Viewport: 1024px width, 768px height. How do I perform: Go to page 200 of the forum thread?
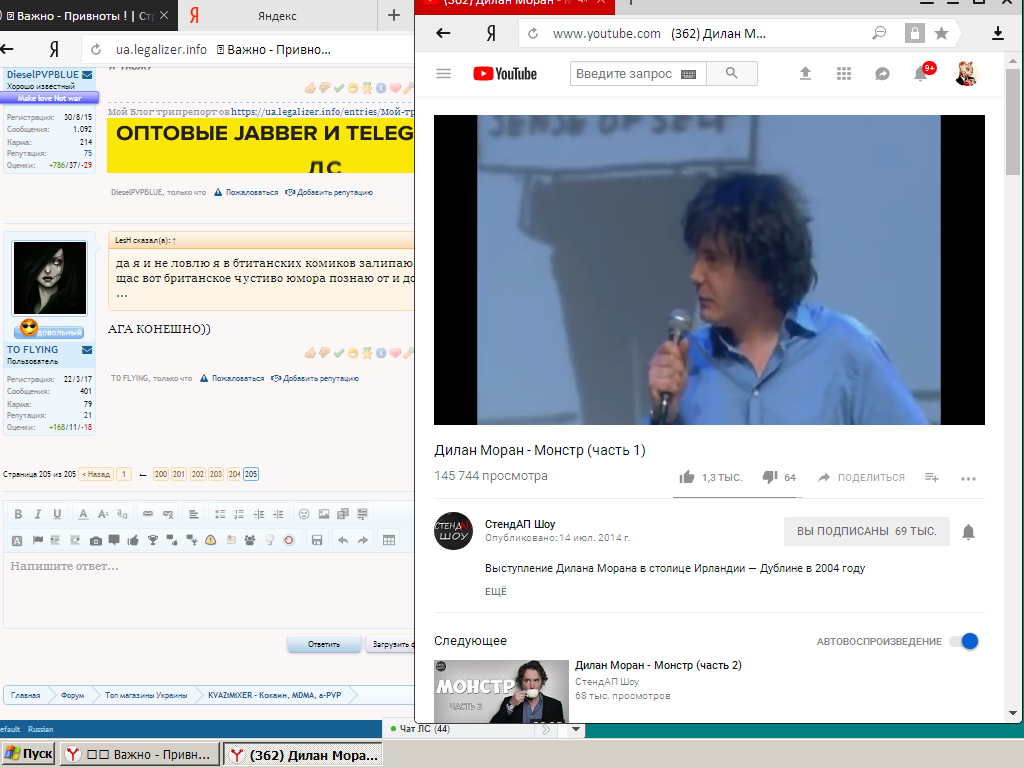pyautogui.click(x=161, y=474)
